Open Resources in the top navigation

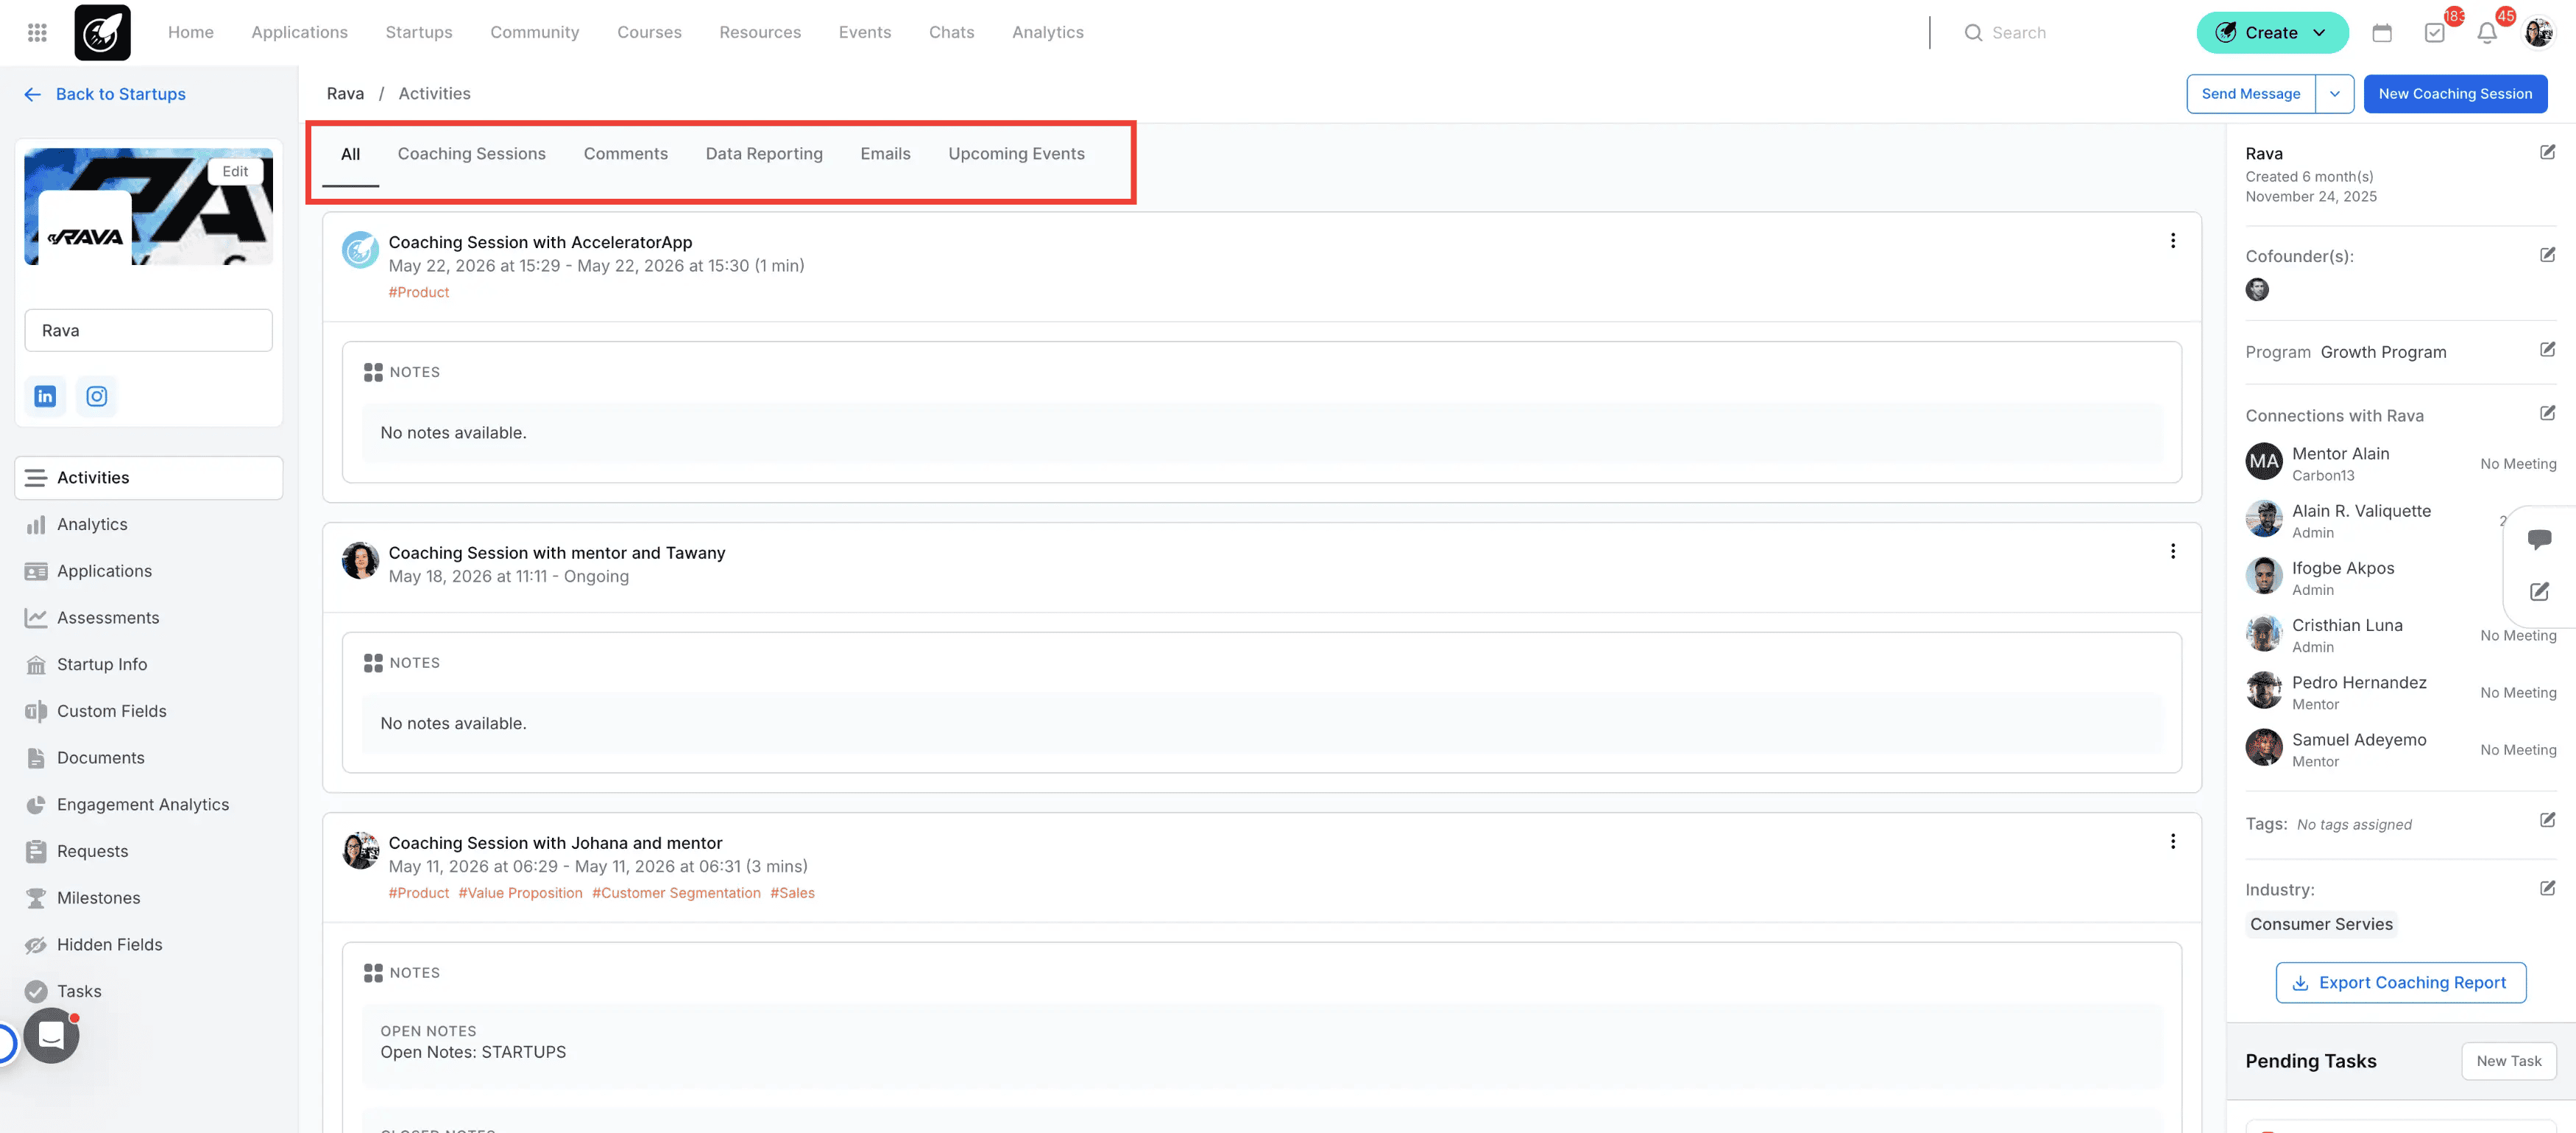(760, 33)
